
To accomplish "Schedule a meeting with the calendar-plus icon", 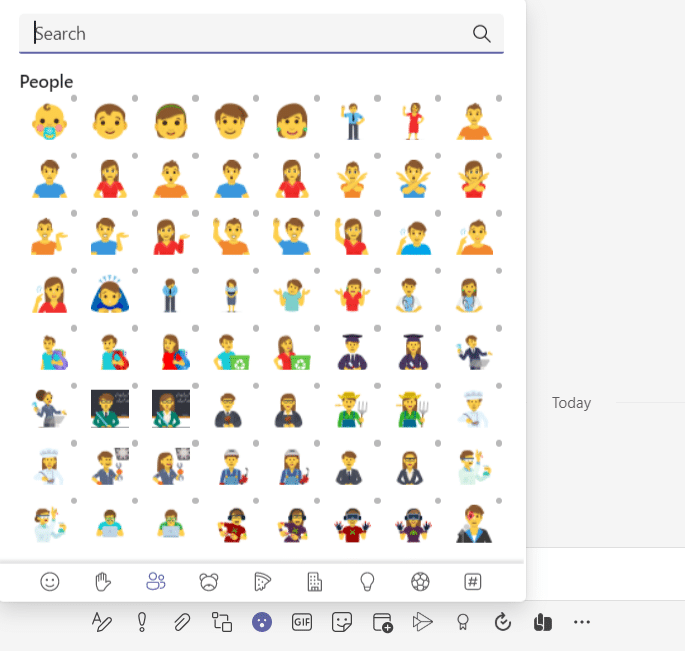I will (383, 622).
